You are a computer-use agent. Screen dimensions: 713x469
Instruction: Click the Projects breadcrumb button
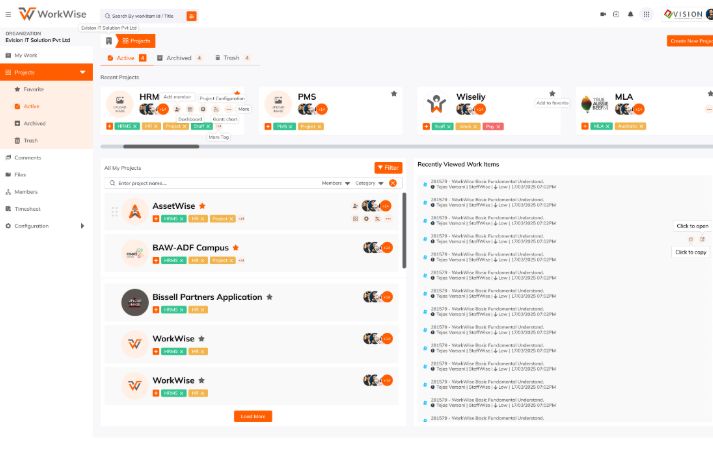point(136,41)
